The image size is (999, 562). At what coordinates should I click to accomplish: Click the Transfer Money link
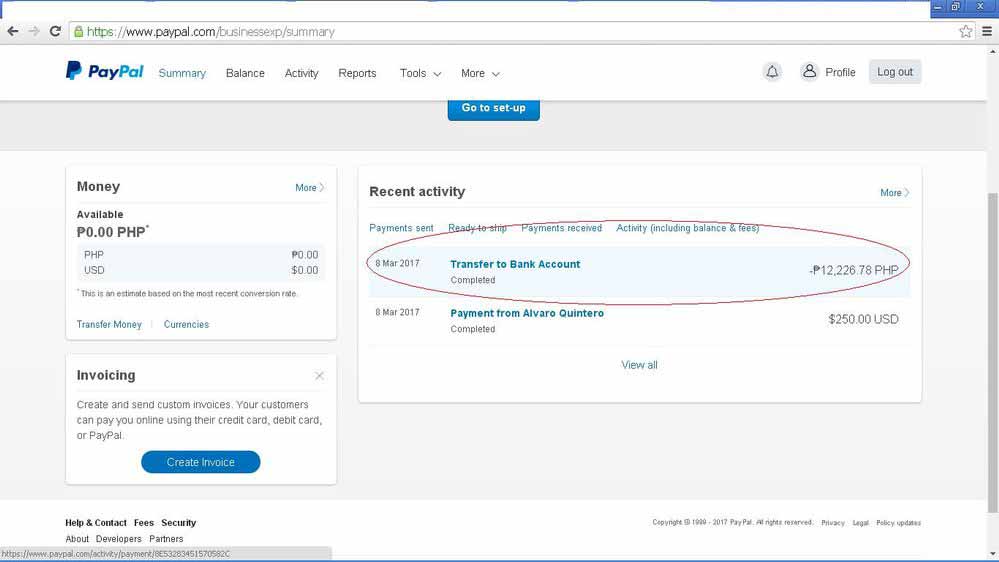pos(109,324)
